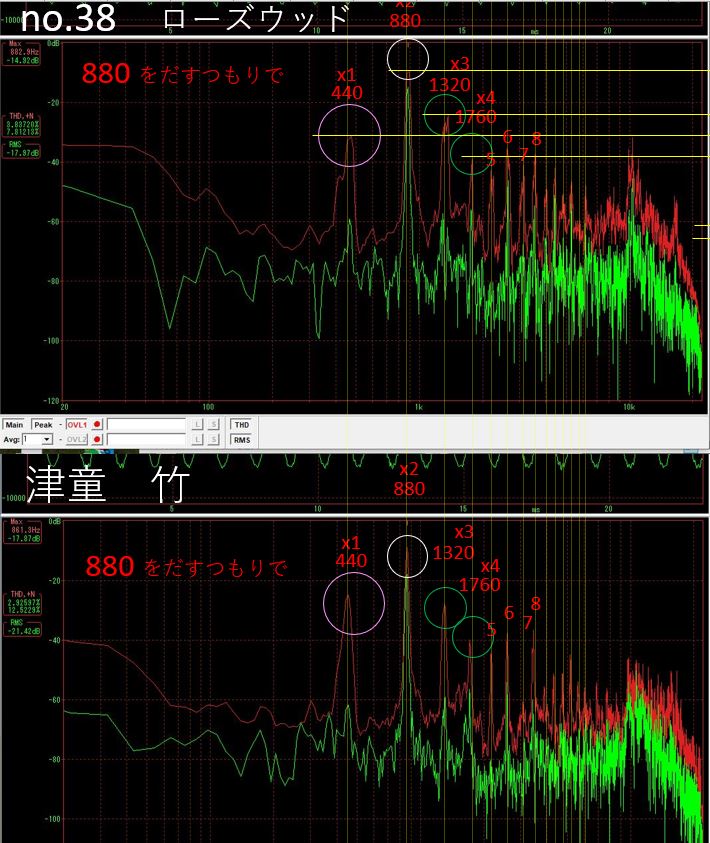
Task: Focus the OVL1 name text field
Action: click(x=146, y=424)
